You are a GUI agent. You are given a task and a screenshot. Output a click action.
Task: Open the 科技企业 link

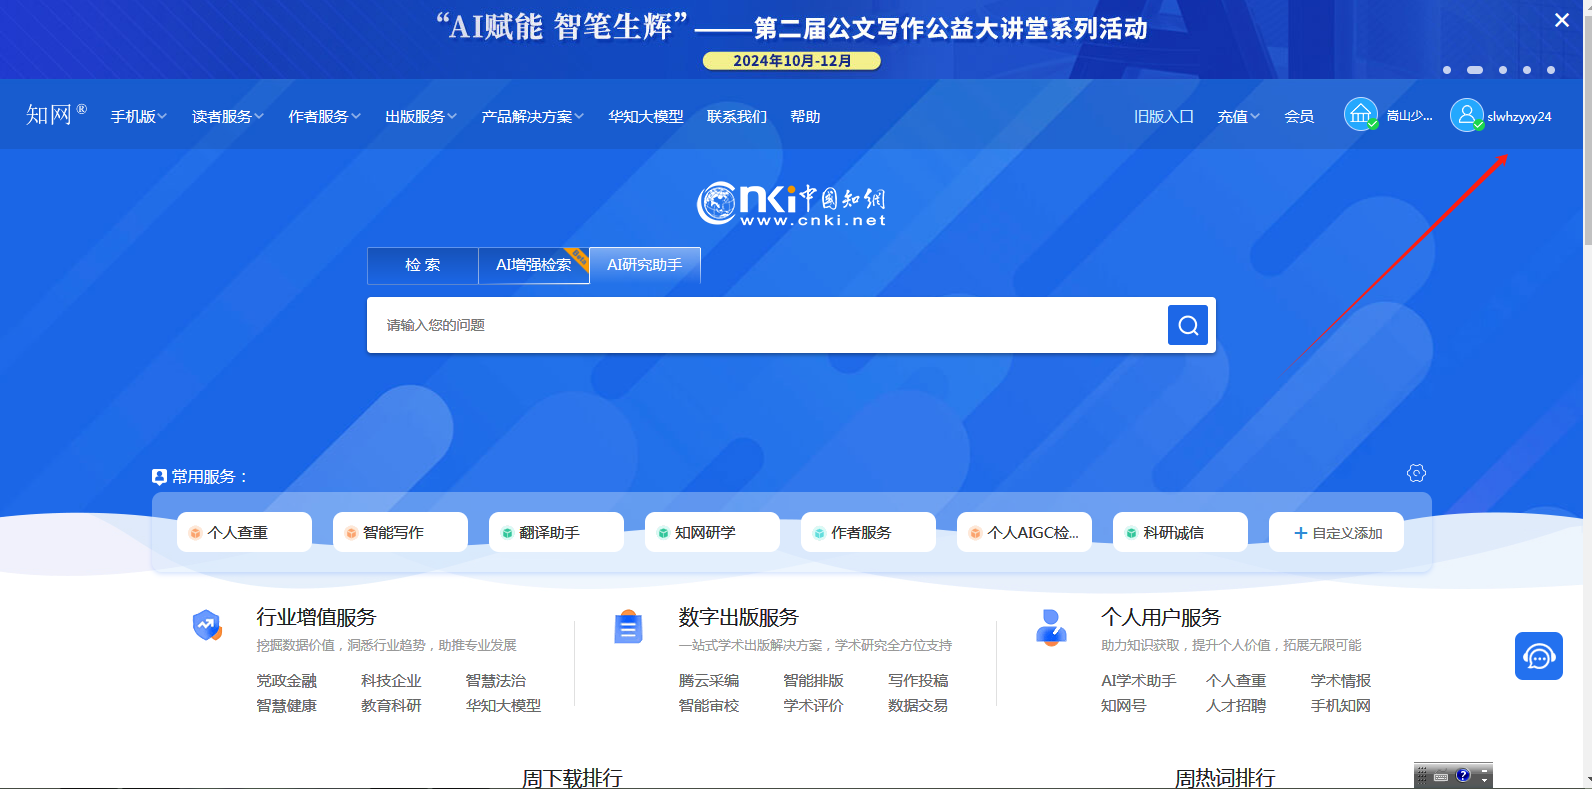(x=391, y=681)
